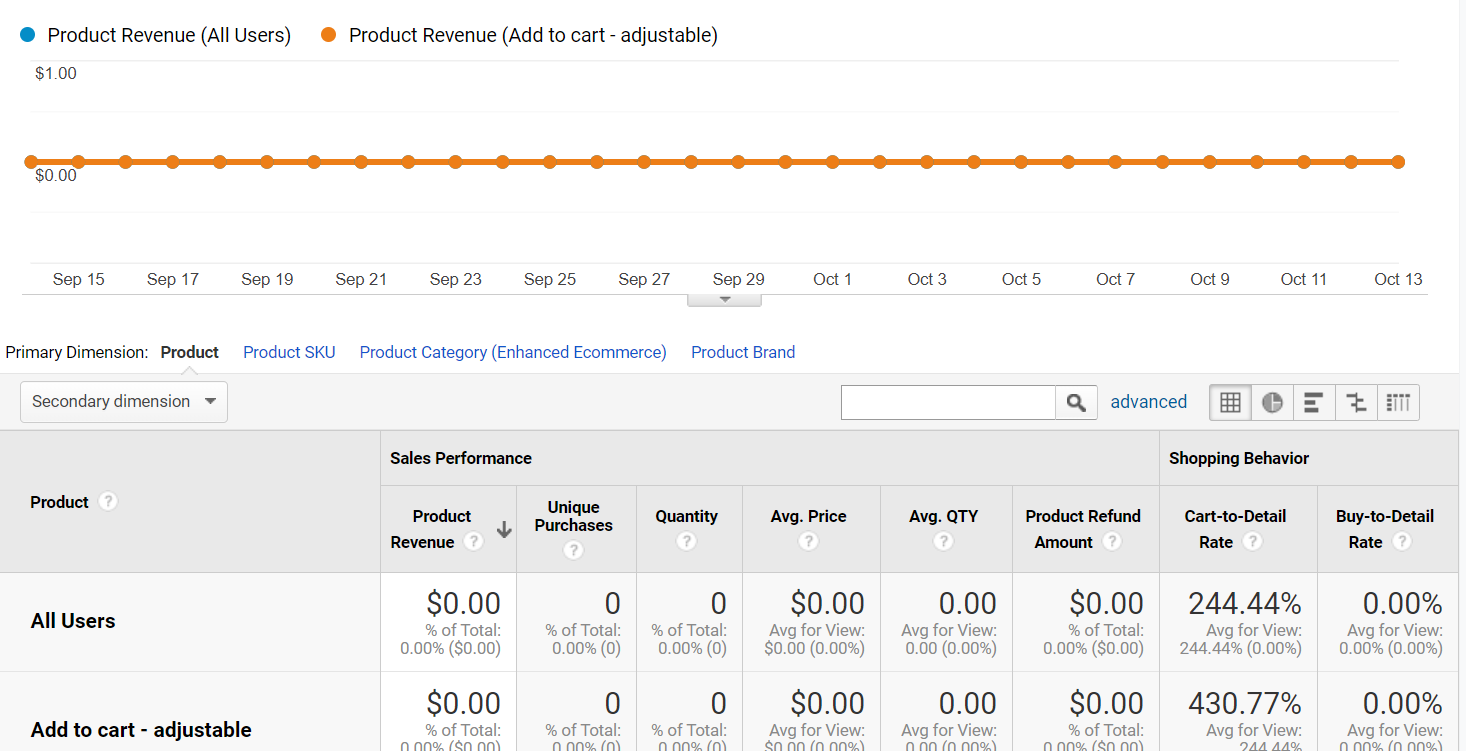Screen dimensions: 1466x751
Task: Select Product primary dimension
Action: (189, 352)
